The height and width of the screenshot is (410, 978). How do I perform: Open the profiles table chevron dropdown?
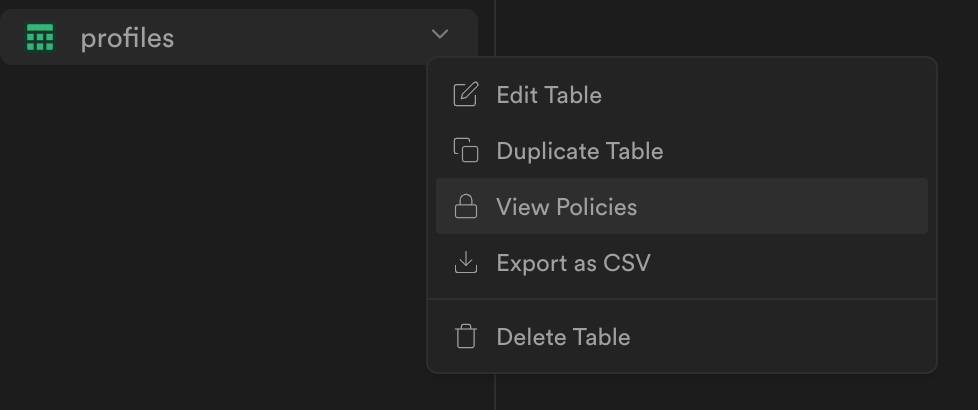point(440,35)
